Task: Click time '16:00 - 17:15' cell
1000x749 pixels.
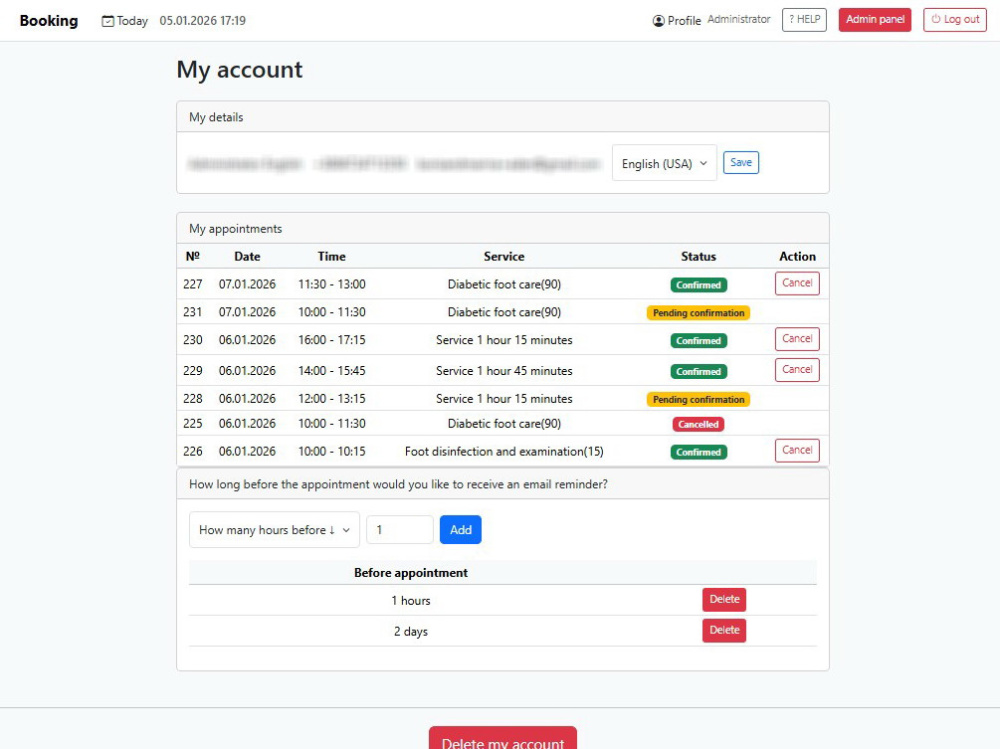Action: pos(332,340)
